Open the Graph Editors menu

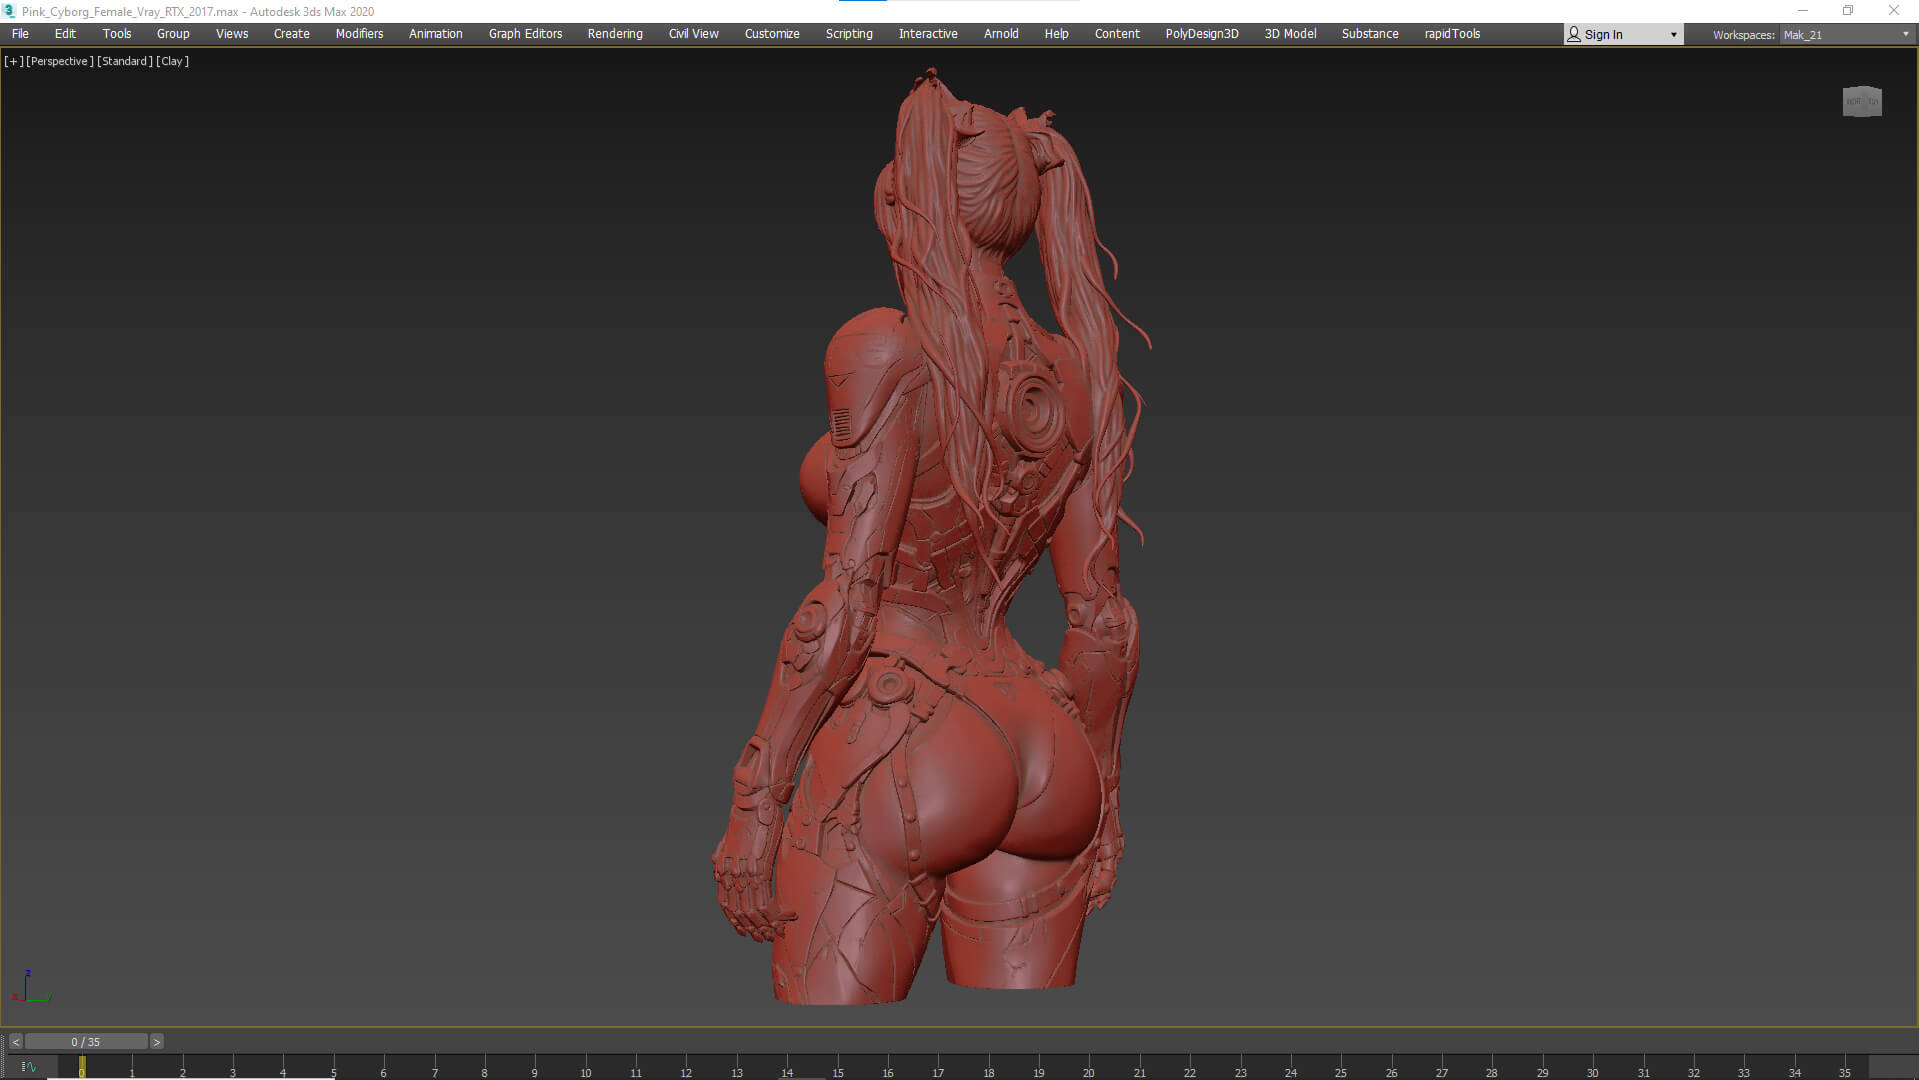coord(525,34)
